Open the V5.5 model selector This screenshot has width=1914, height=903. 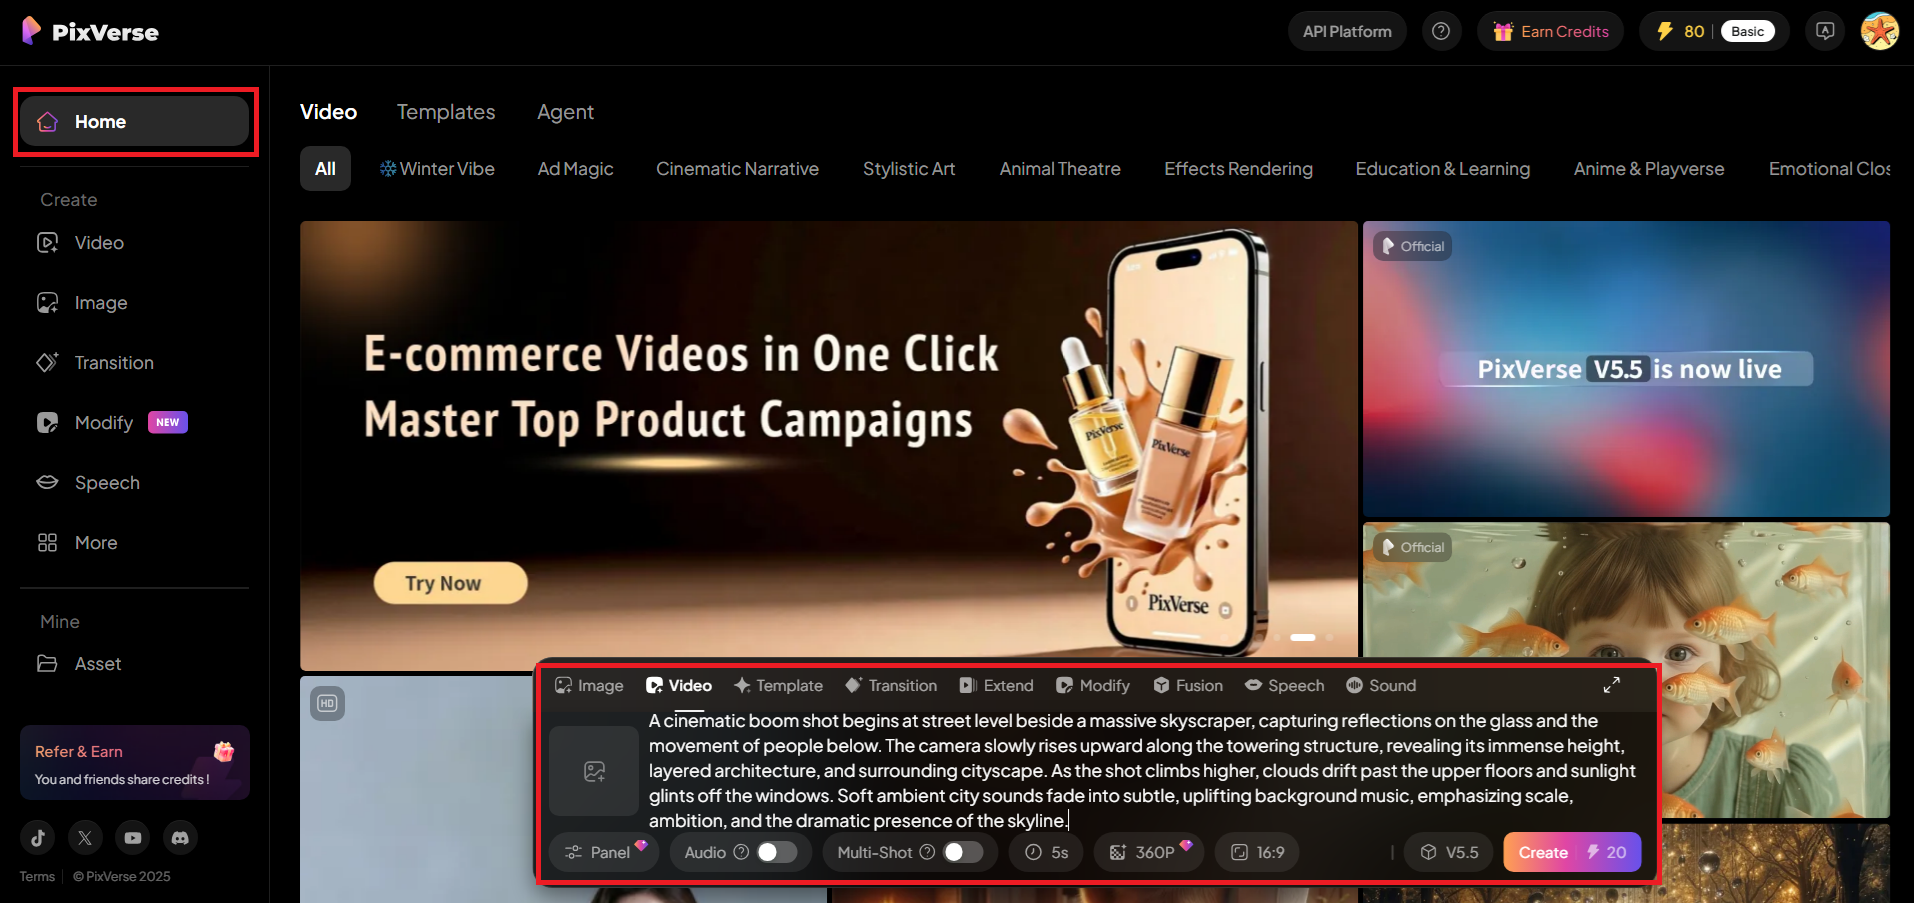tap(1449, 852)
